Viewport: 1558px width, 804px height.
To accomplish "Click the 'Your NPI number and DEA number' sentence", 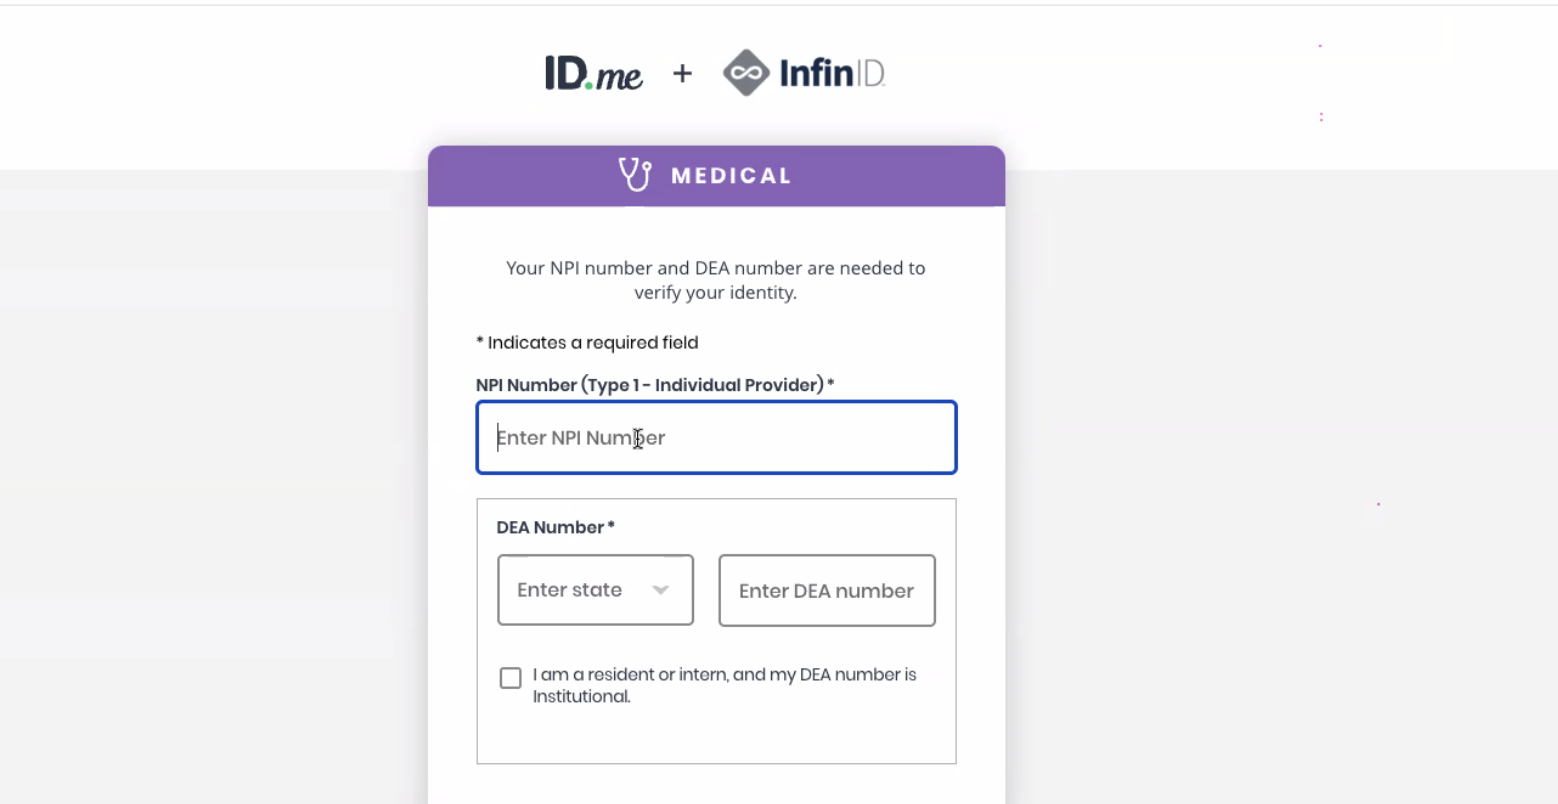I will [716, 268].
